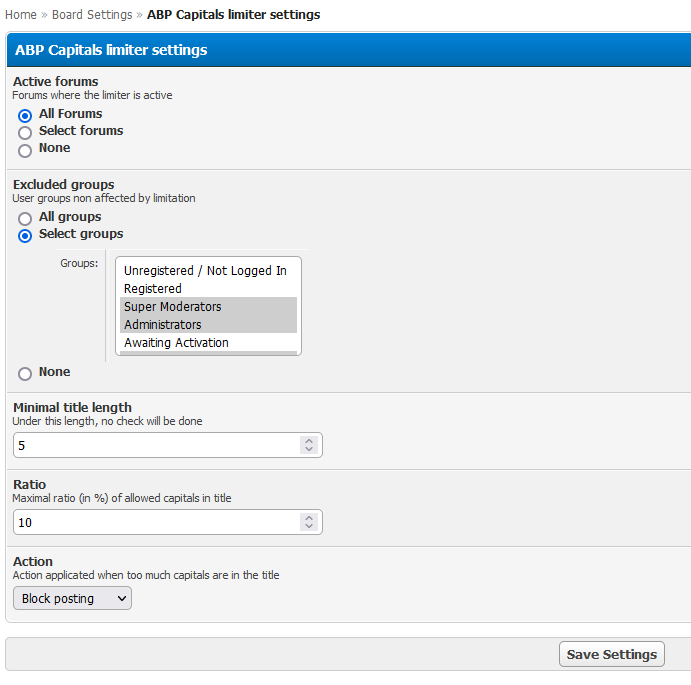Go to Home in breadcrumb
The width and height of the screenshot is (691, 685).
(20, 15)
